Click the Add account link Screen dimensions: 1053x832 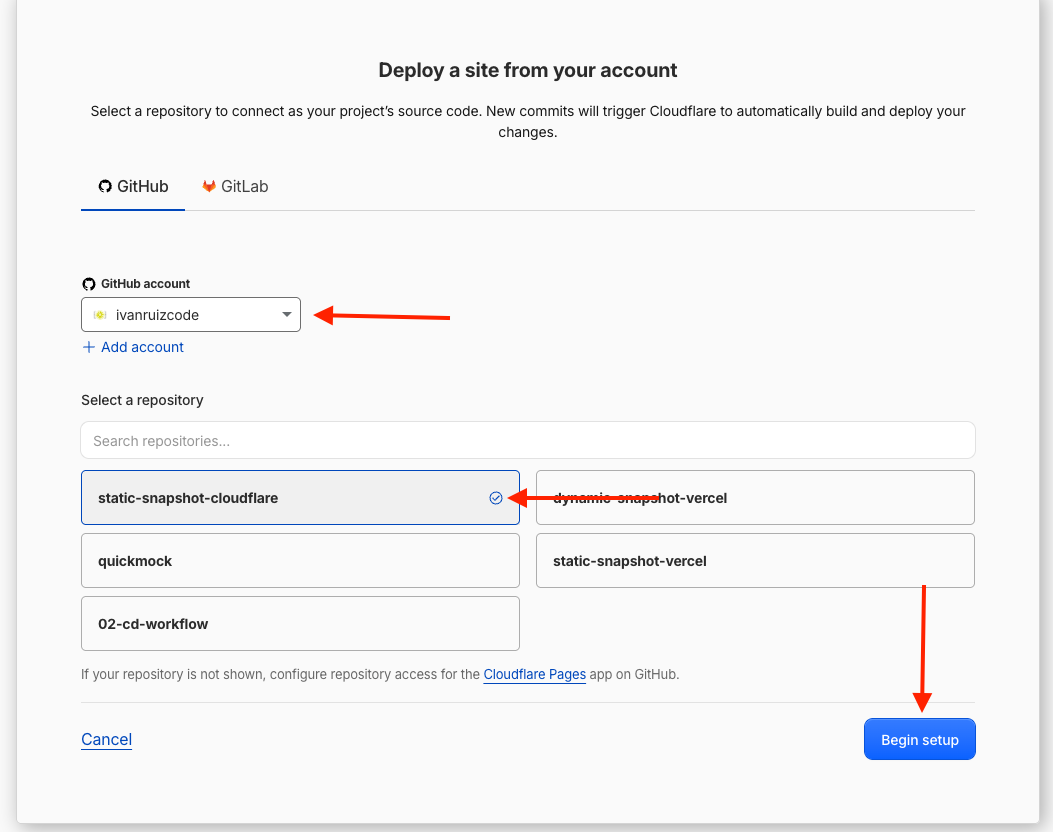133,347
